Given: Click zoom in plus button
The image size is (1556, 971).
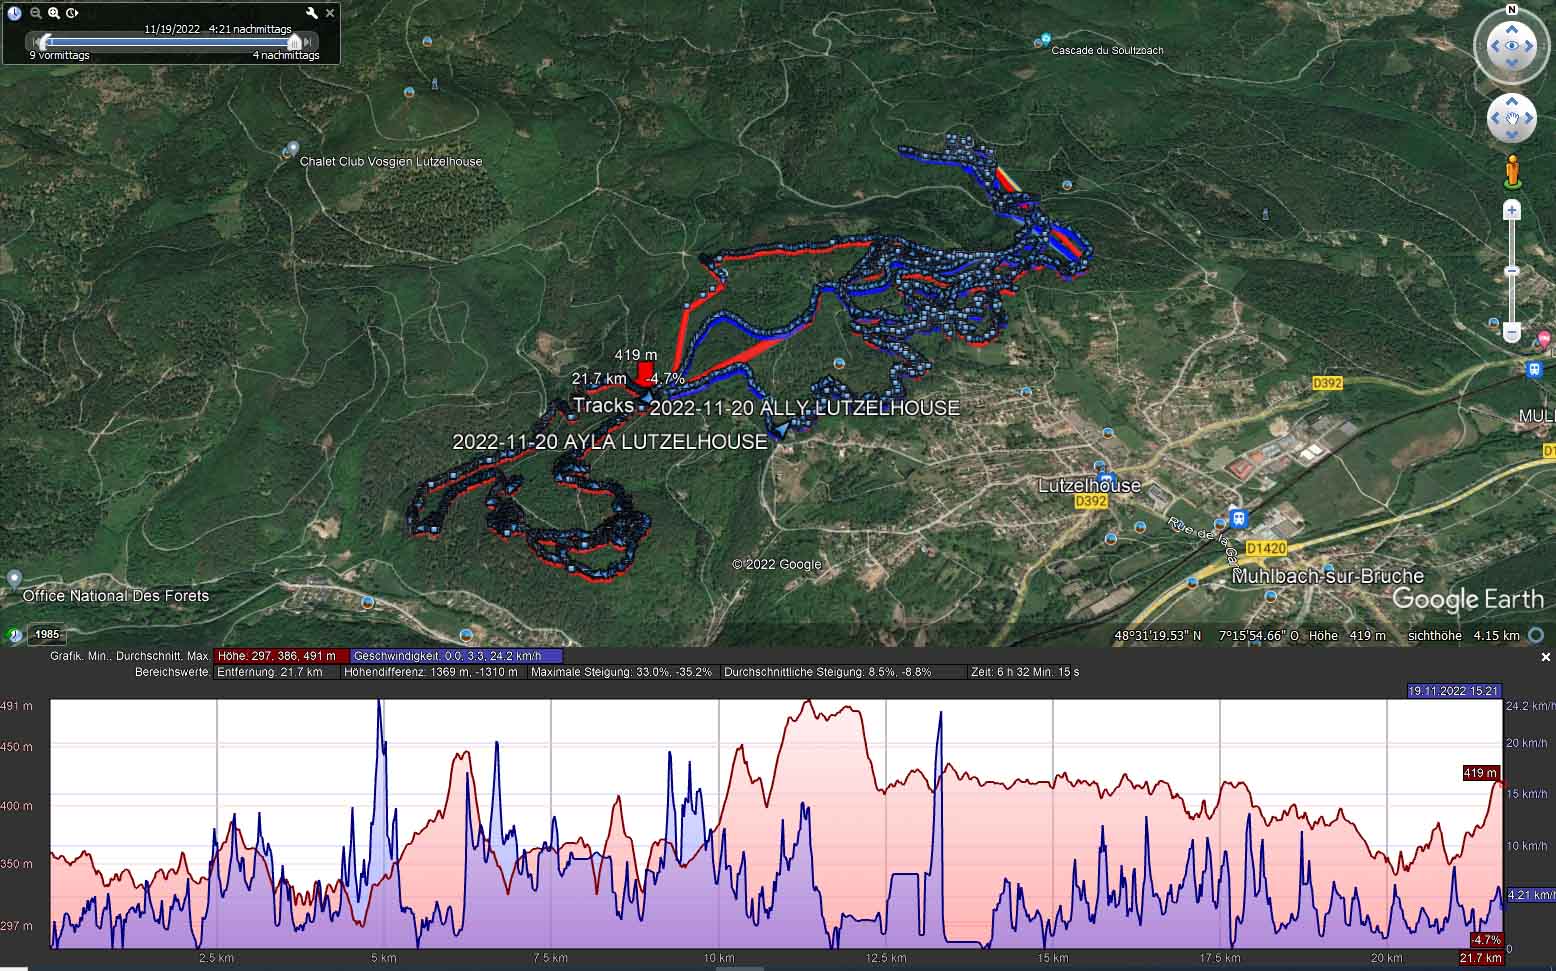Looking at the screenshot, I should pyautogui.click(x=1511, y=210).
